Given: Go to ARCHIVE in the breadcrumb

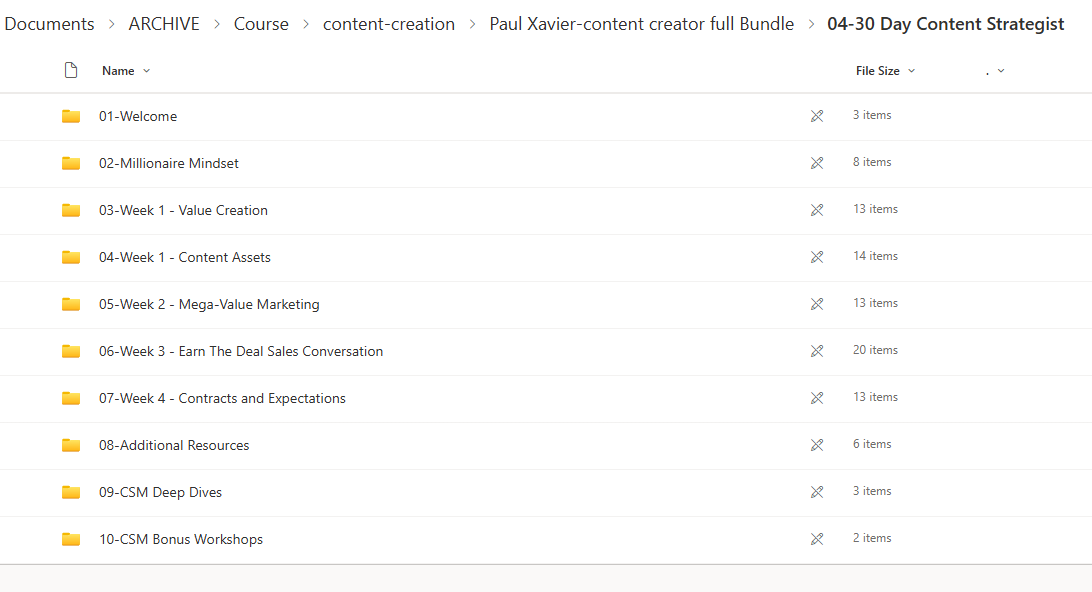Looking at the screenshot, I should tap(164, 24).
